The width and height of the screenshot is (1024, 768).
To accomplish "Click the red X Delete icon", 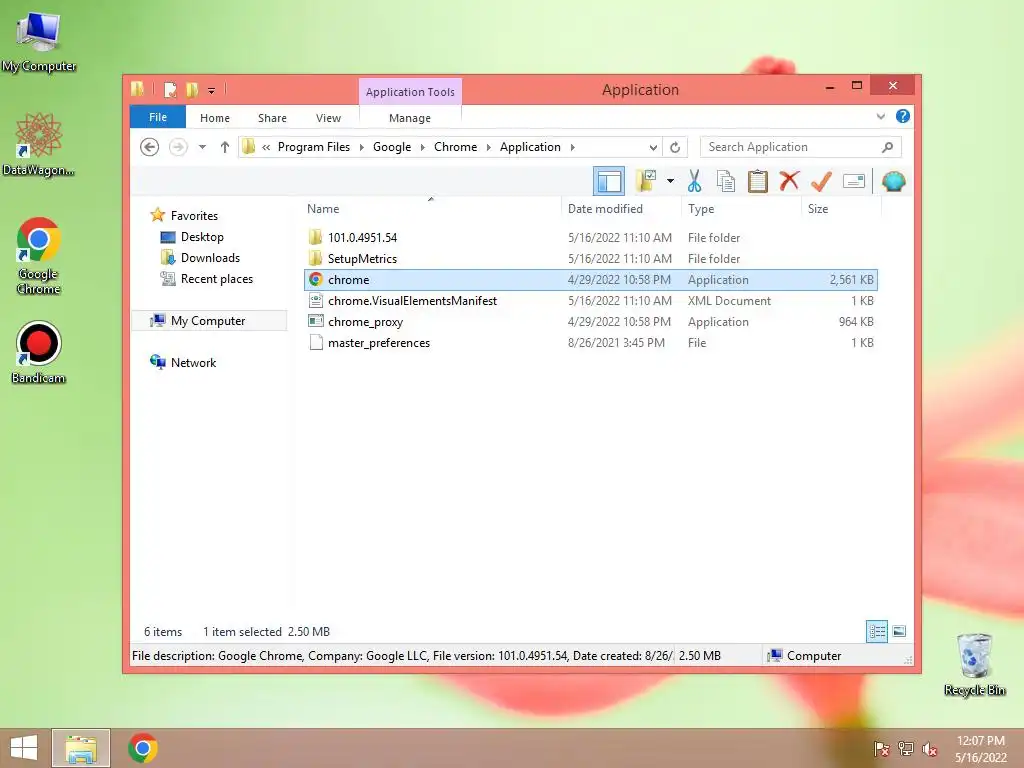I will coord(790,181).
